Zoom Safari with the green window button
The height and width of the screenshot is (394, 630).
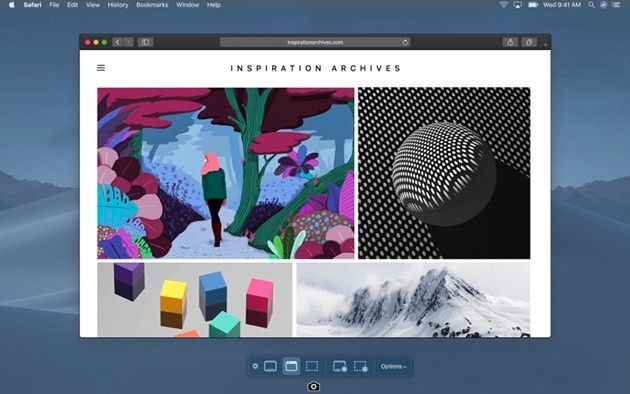[104, 42]
